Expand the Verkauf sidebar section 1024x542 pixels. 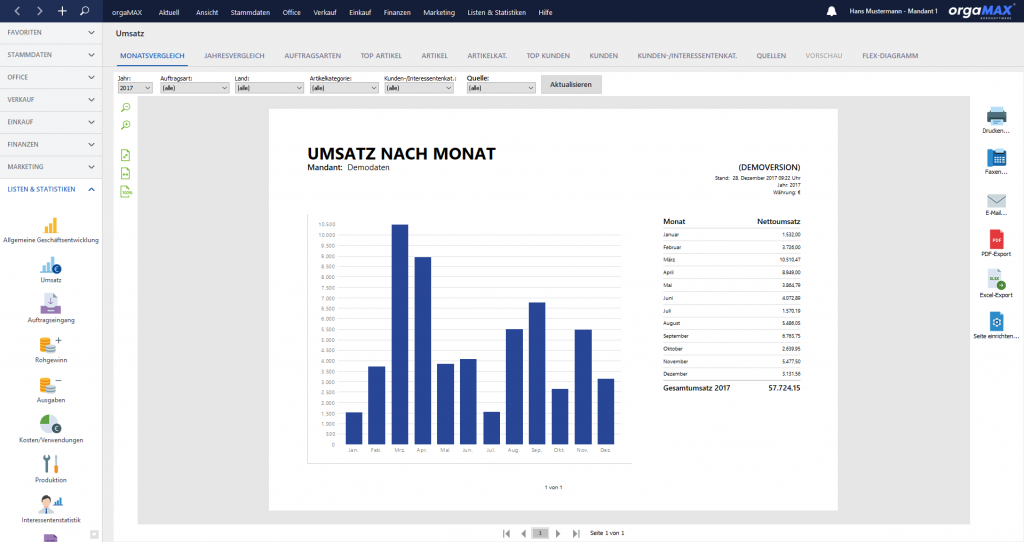(51, 99)
